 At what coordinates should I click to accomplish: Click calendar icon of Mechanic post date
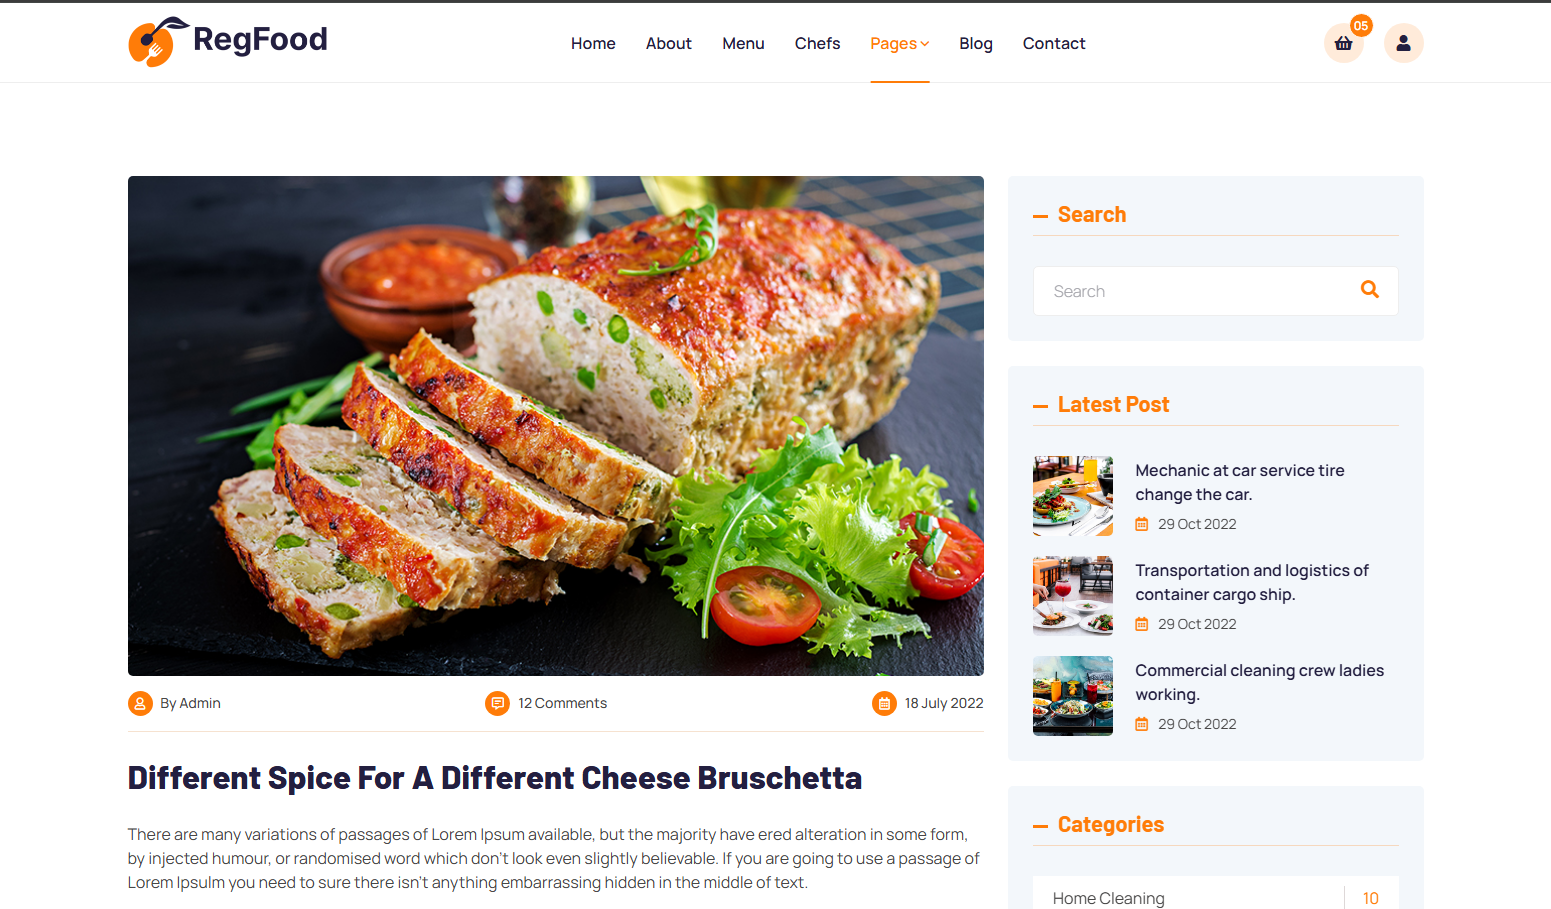1142,524
